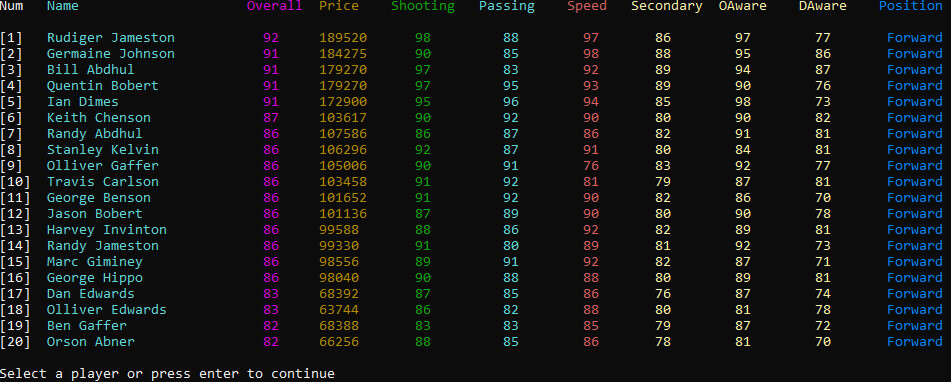This screenshot has height=382, width=951.
Task: Select the name George Hippo
Action: click(95, 278)
